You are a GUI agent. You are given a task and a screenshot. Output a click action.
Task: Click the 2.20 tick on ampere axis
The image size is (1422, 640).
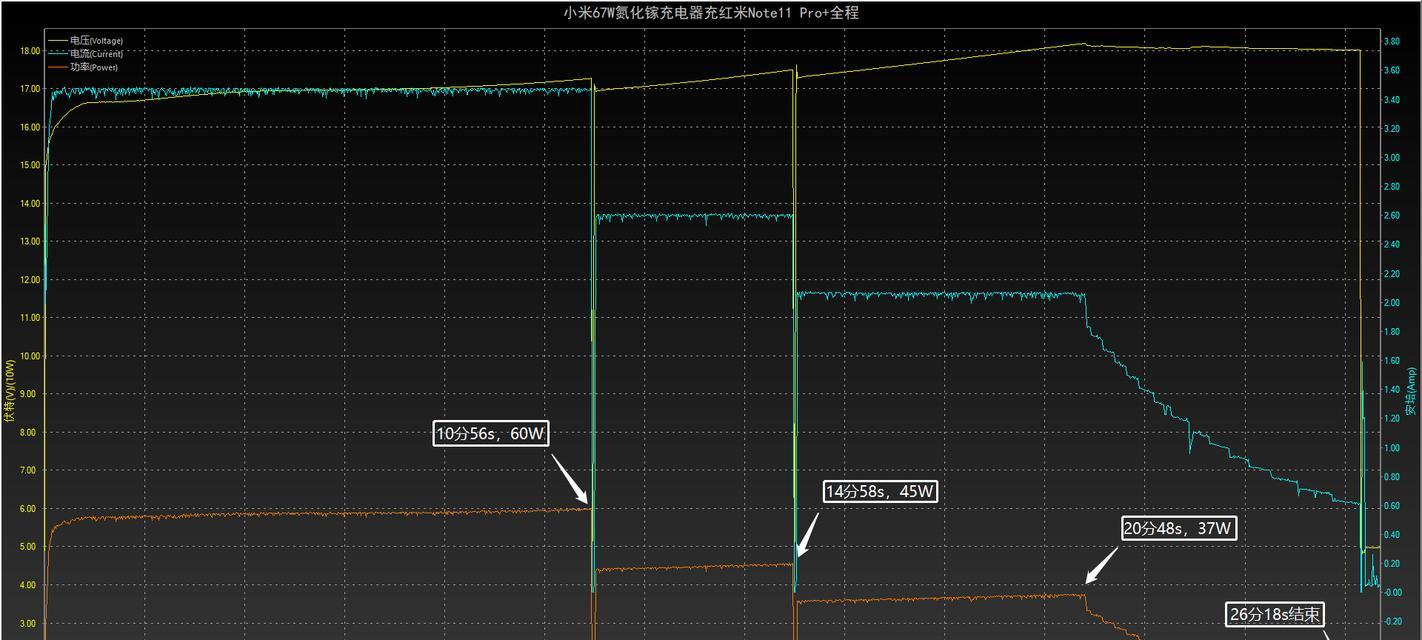click(x=1391, y=273)
